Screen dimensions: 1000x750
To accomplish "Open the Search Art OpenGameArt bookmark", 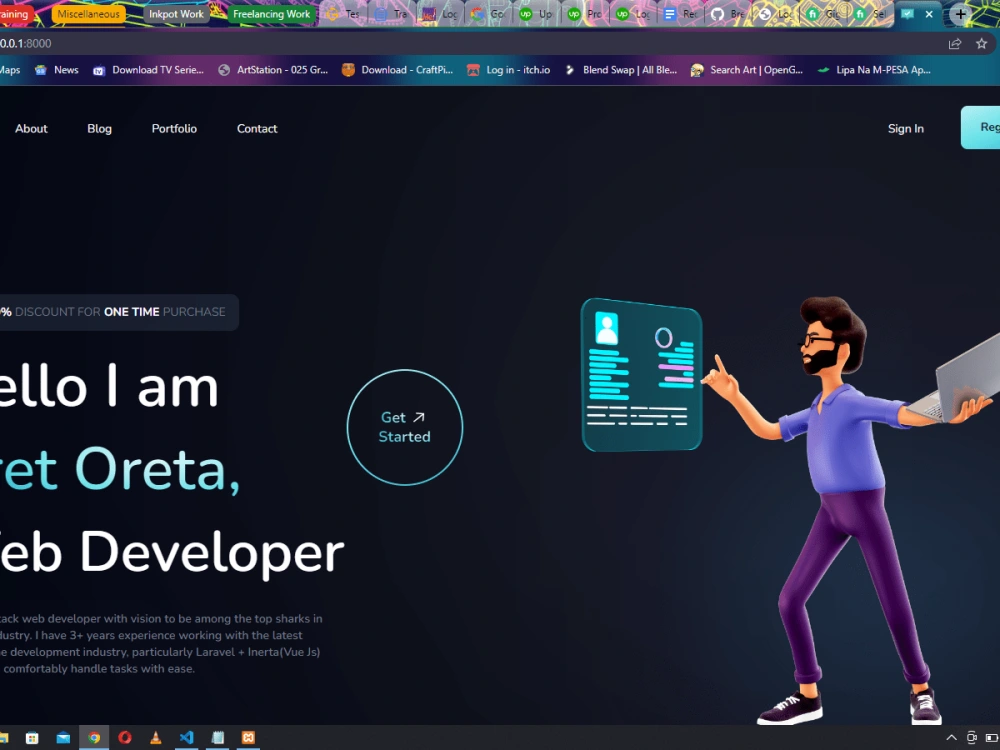I will (x=747, y=70).
